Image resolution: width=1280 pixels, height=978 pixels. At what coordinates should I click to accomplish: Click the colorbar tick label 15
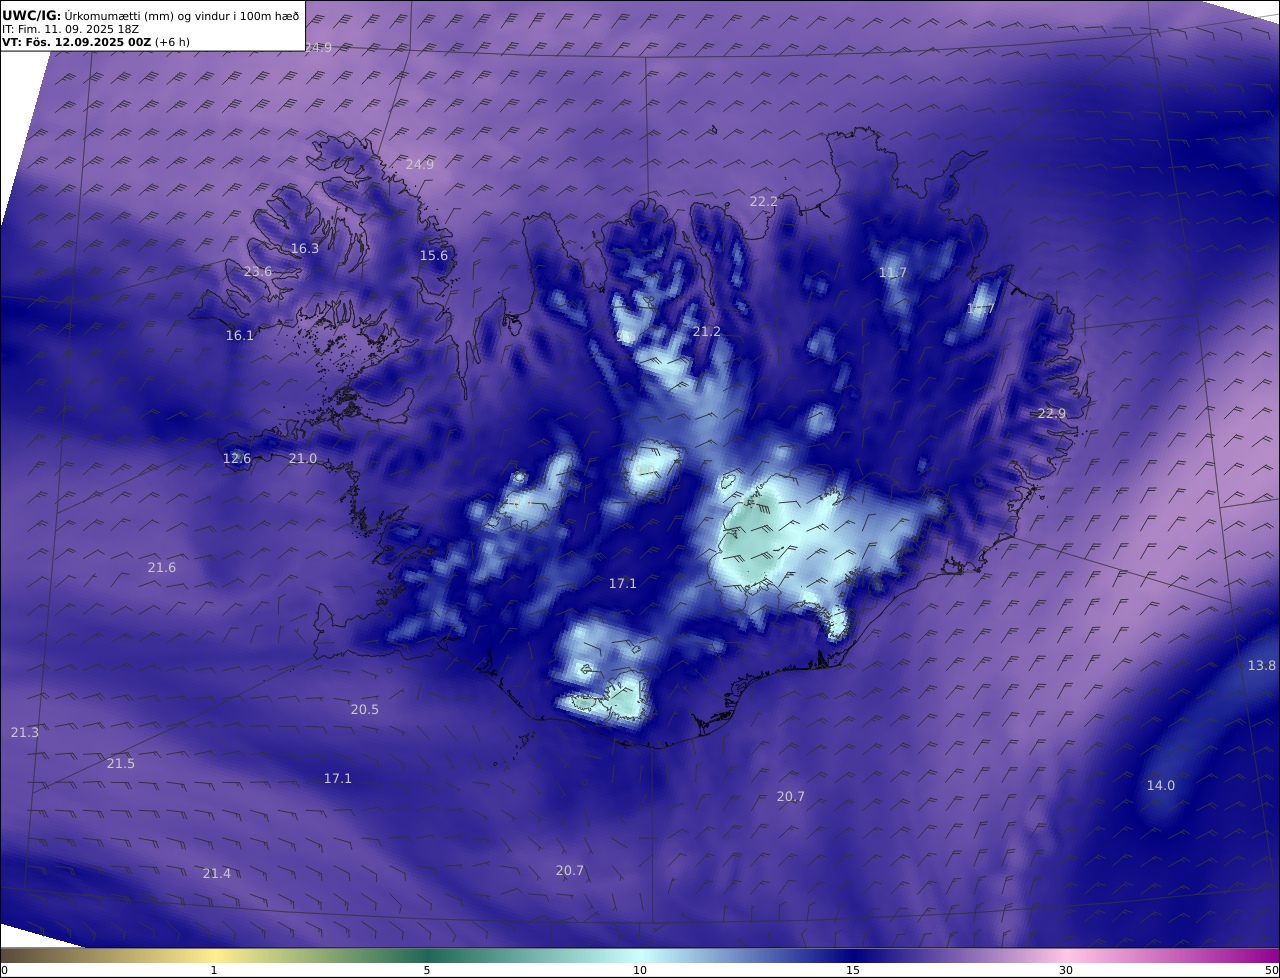coord(853,970)
